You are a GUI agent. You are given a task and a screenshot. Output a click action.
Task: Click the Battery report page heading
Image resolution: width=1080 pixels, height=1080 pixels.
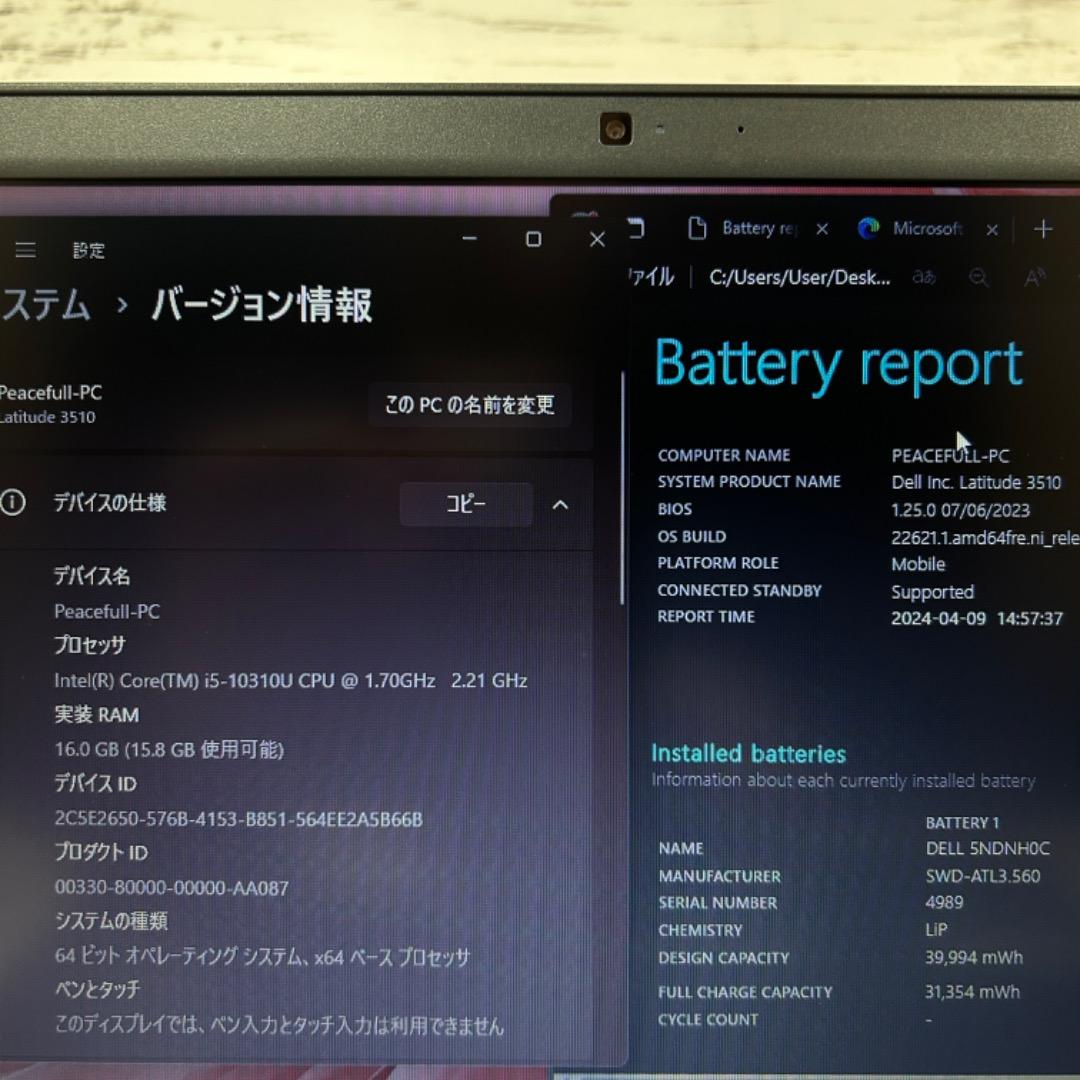pyautogui.click(x=838, y=363)
